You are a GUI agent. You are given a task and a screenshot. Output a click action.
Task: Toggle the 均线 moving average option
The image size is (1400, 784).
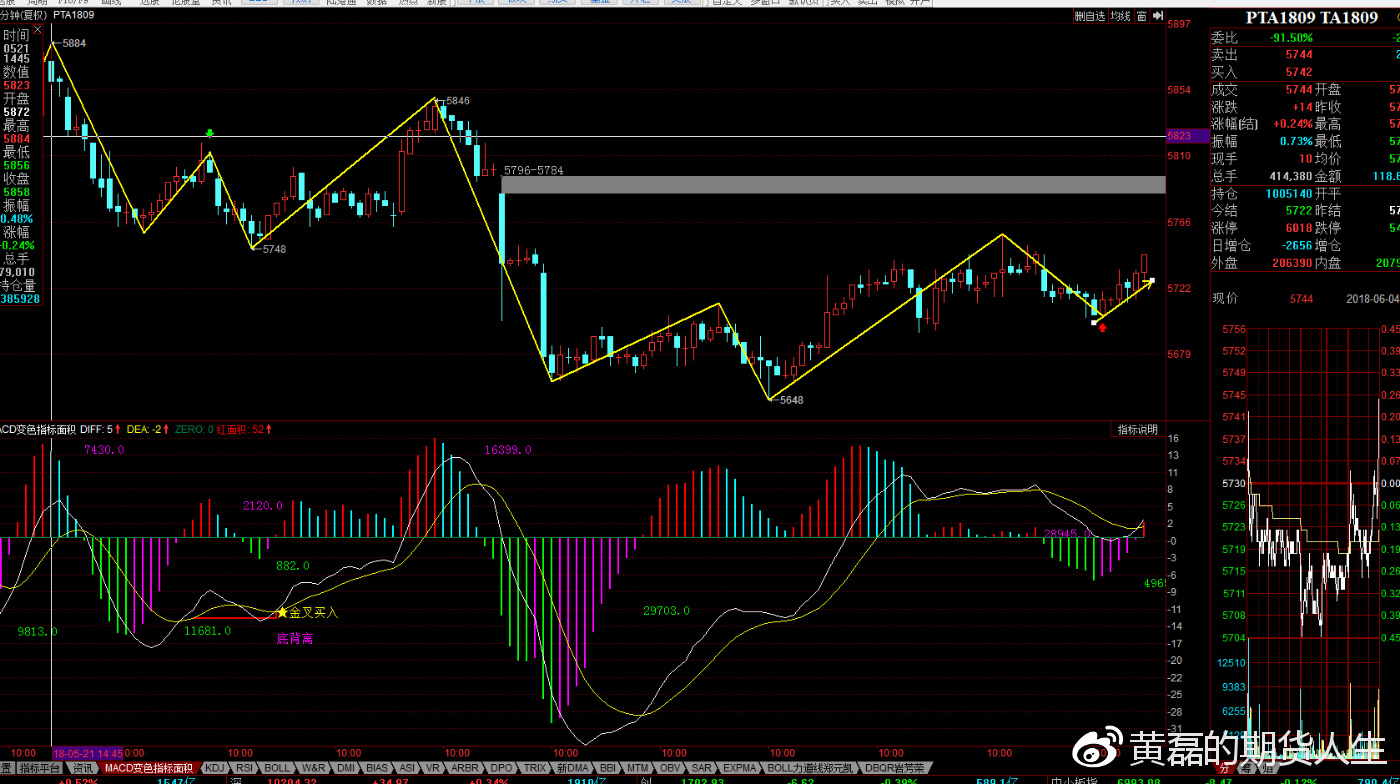click(x=1121, y=16)
